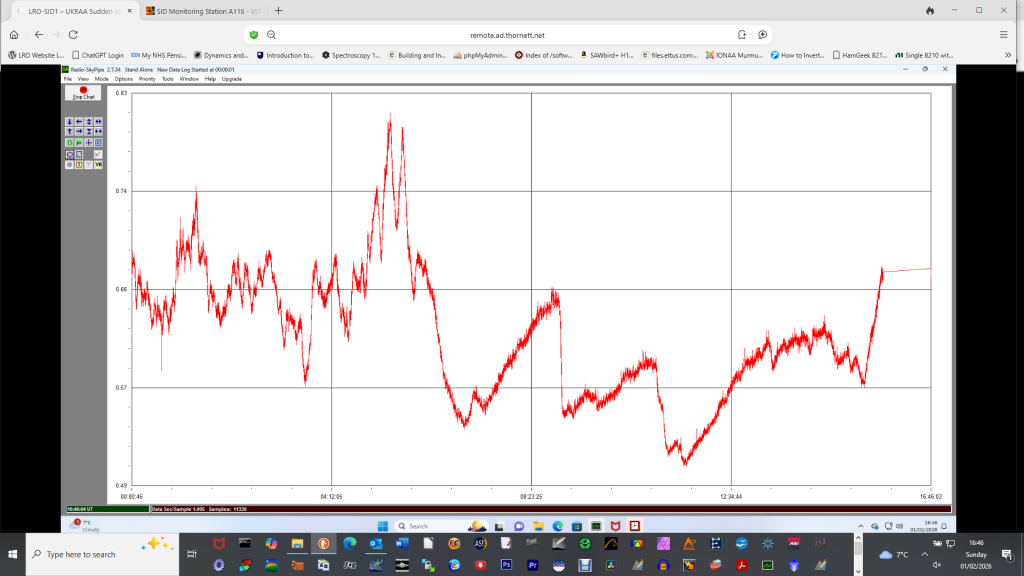This screenshot has width=1024, height=576.
Task: Click the yellow VB toolbar icon
Action: click(x=99, y=165)
